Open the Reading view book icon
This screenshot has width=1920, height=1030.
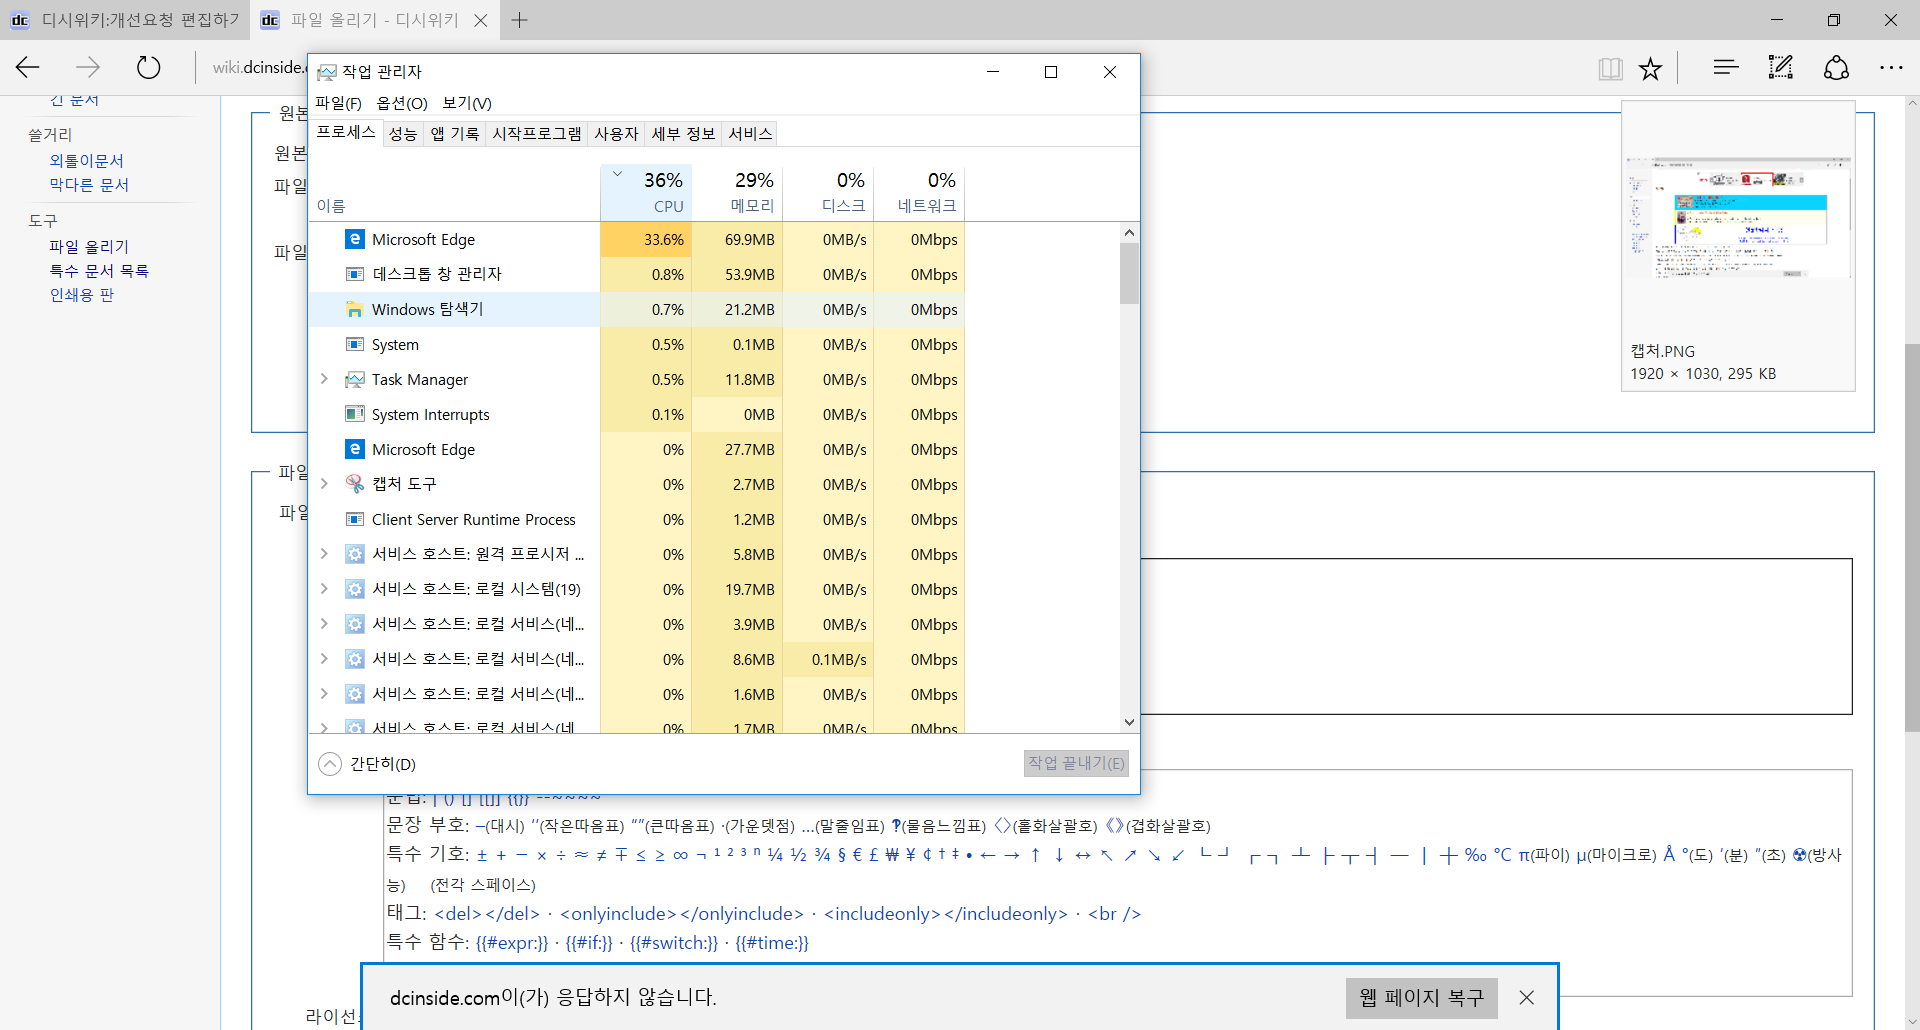[x=1610, y=68]
